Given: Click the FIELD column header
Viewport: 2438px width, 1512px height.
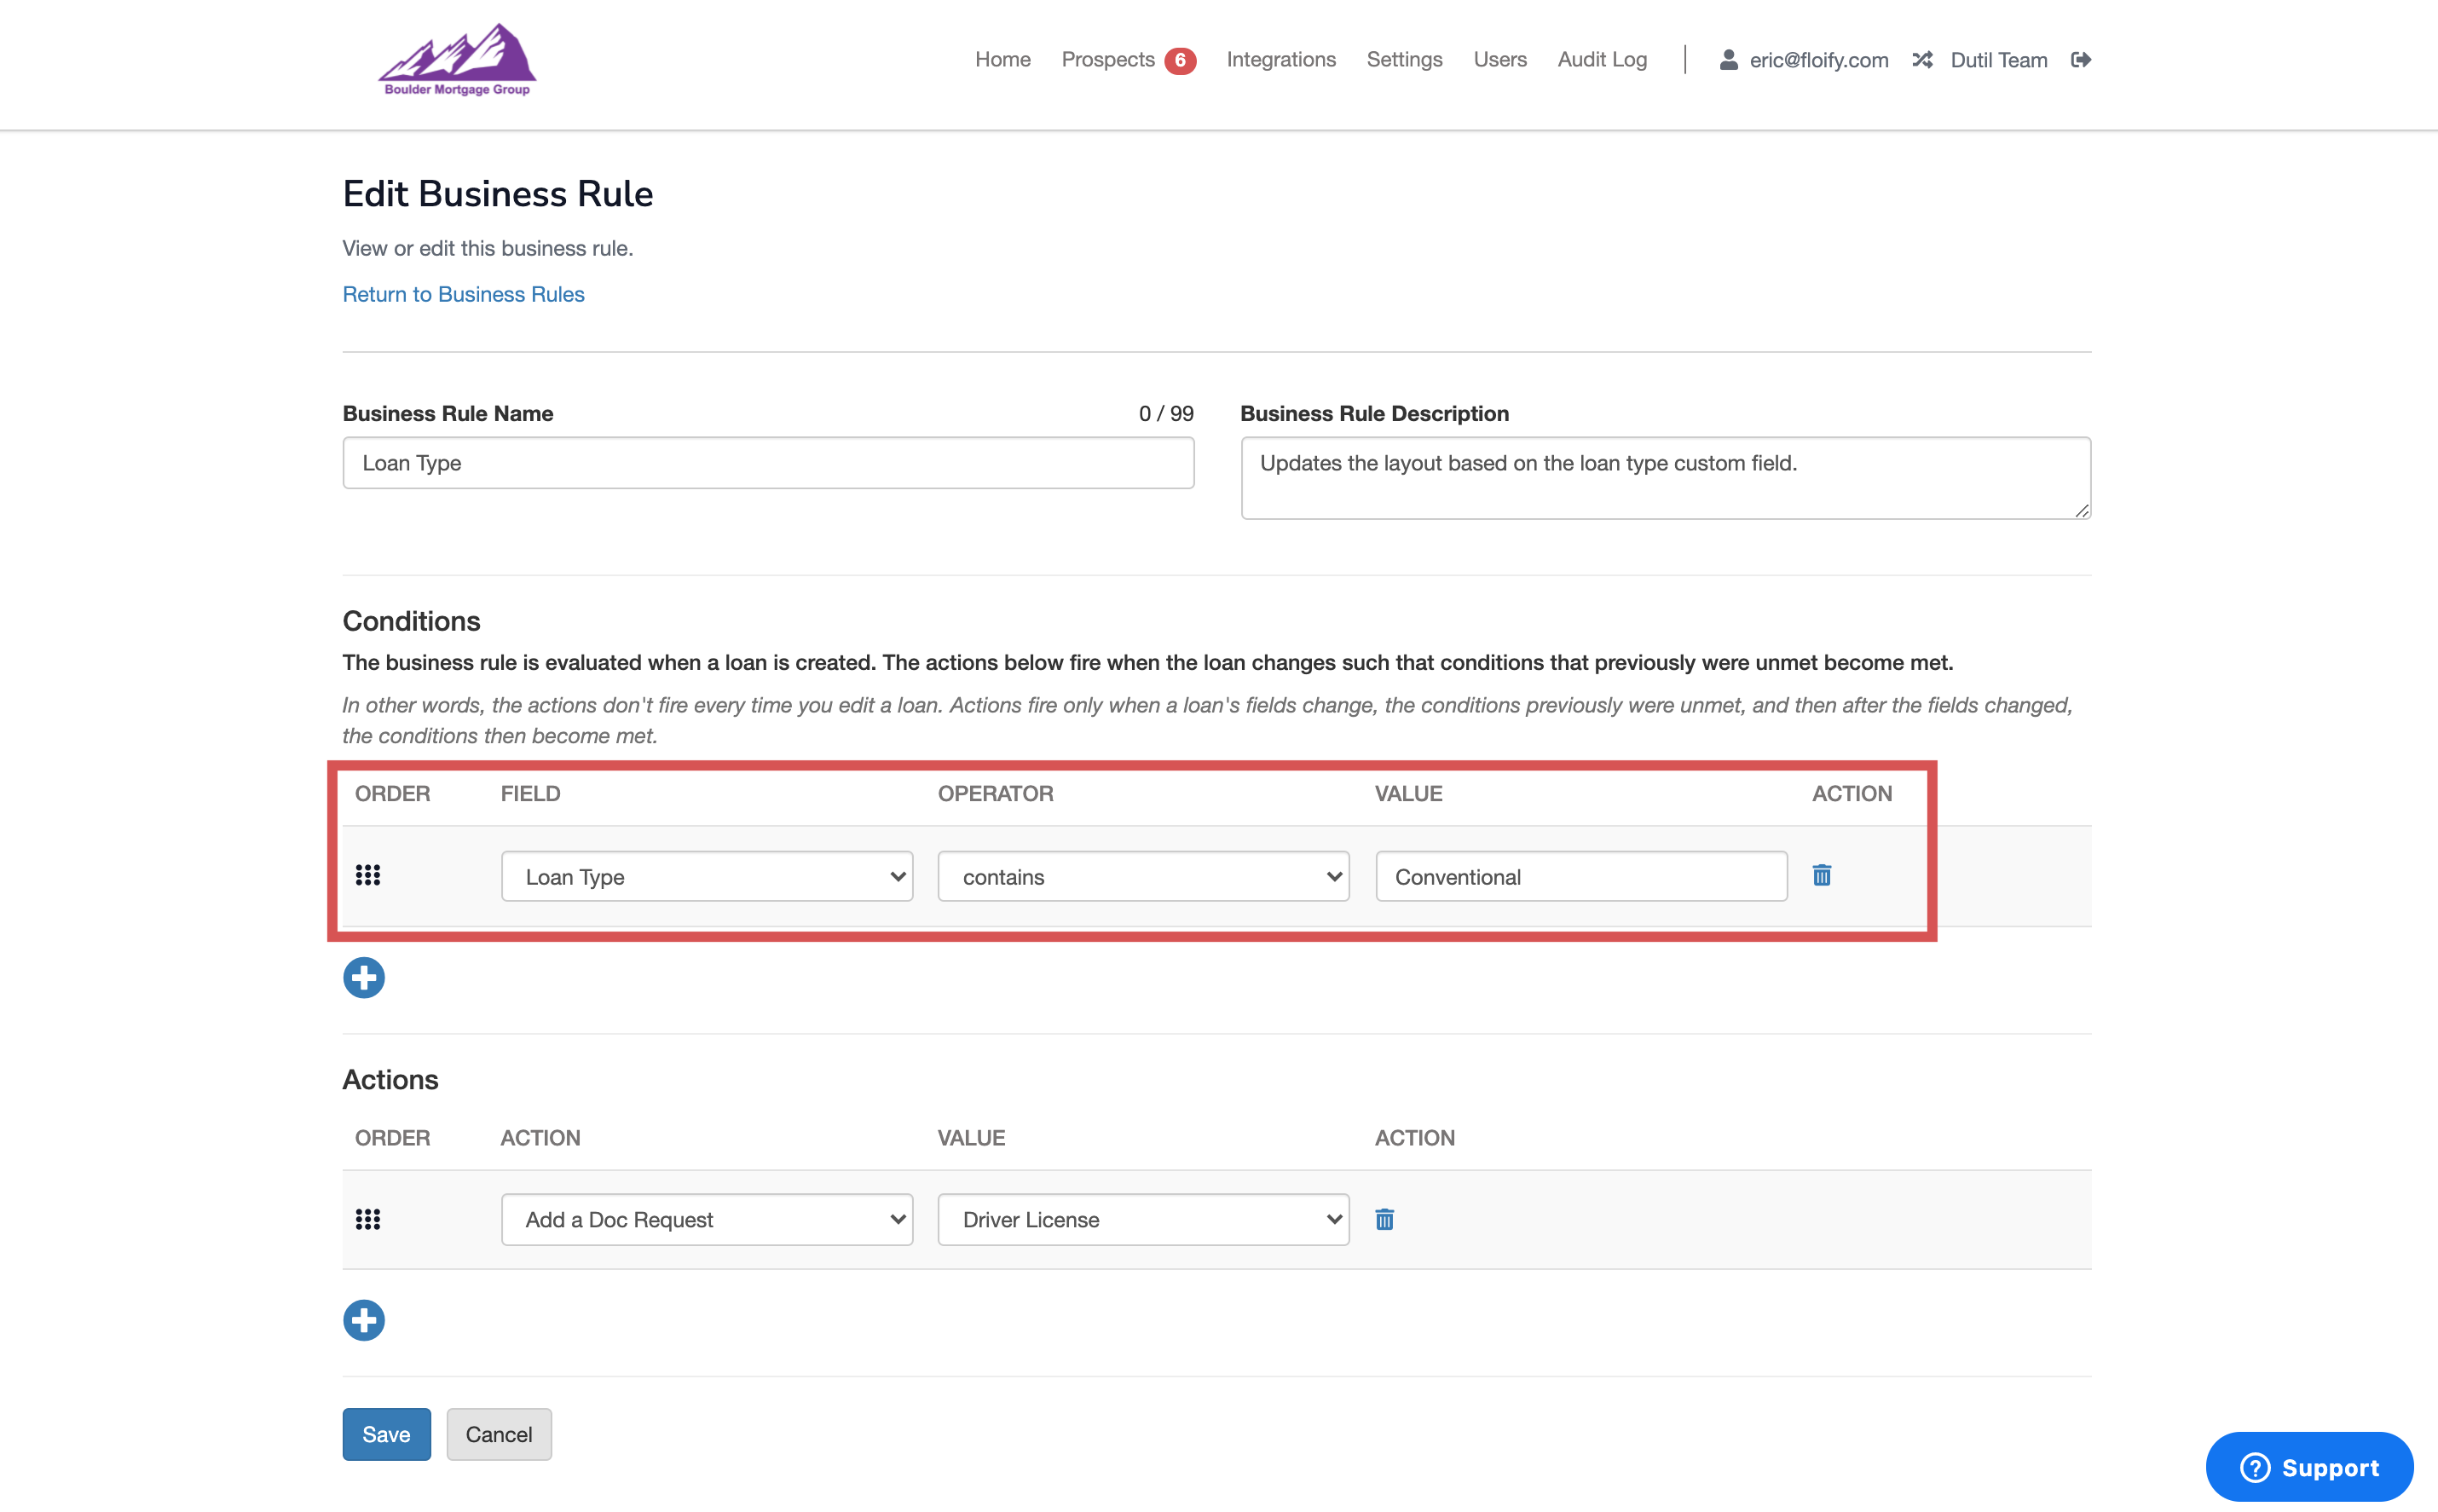Looking at the screenshot, I should 530,794.
